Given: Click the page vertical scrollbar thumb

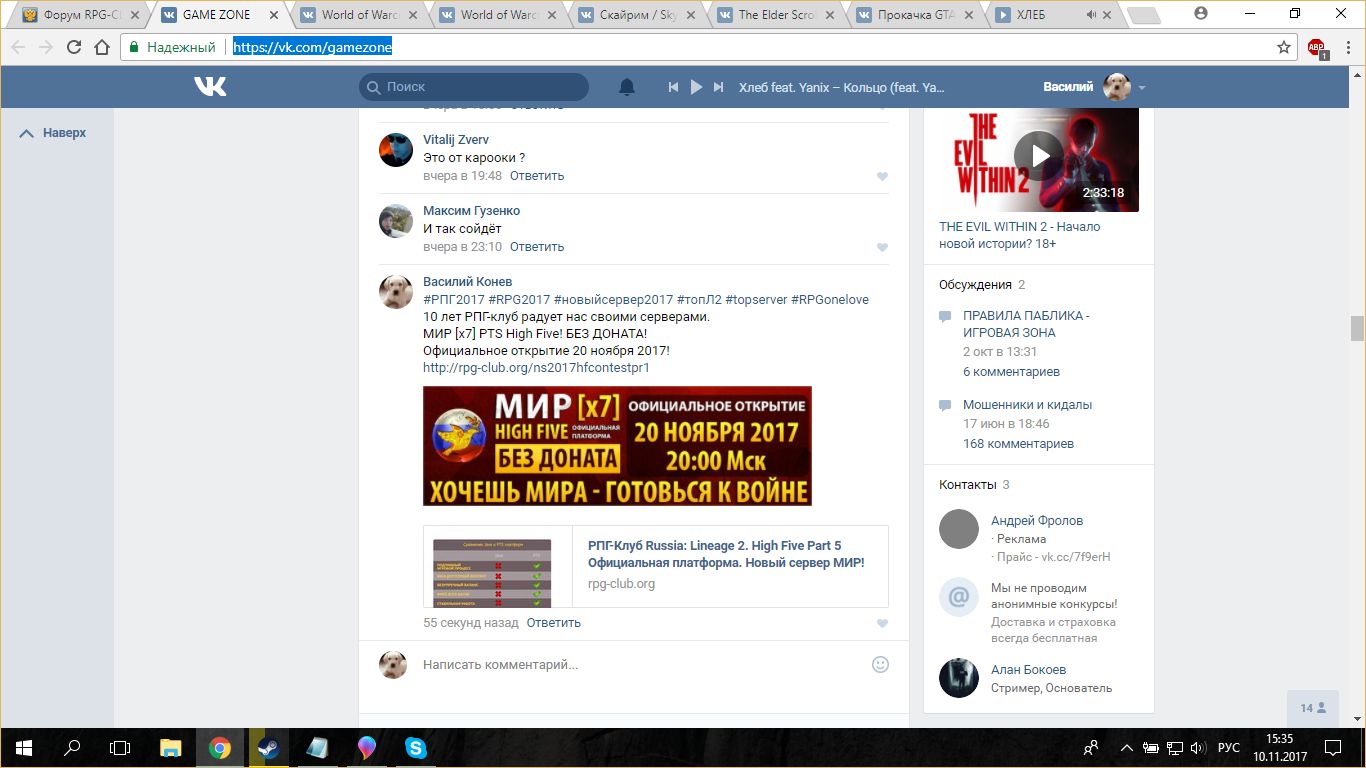Looking at the screenshot, I should point(1357,329).
